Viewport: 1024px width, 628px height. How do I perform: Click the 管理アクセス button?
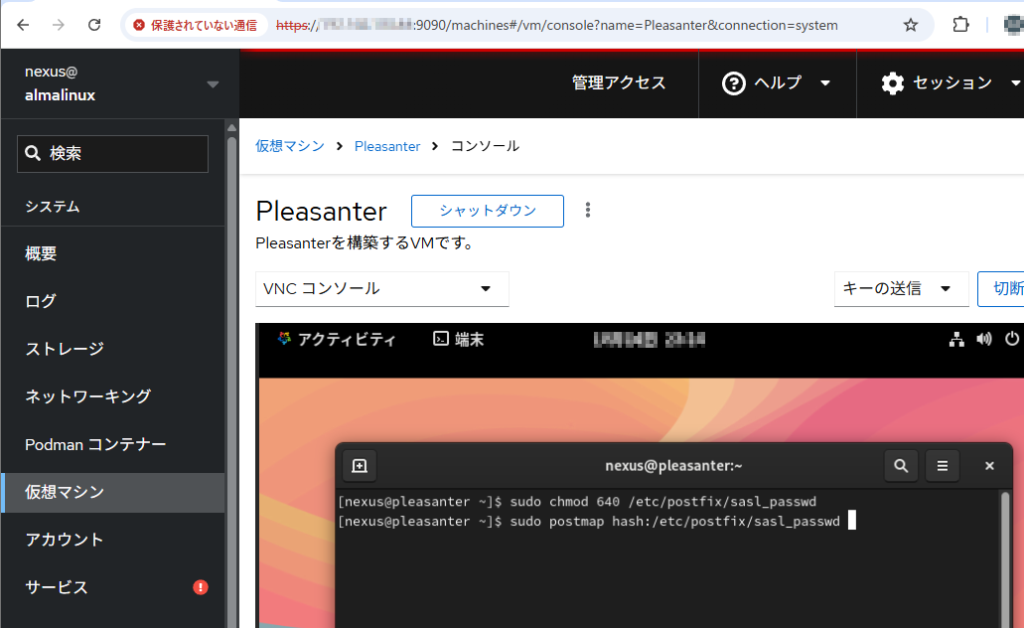pos(618,83)
